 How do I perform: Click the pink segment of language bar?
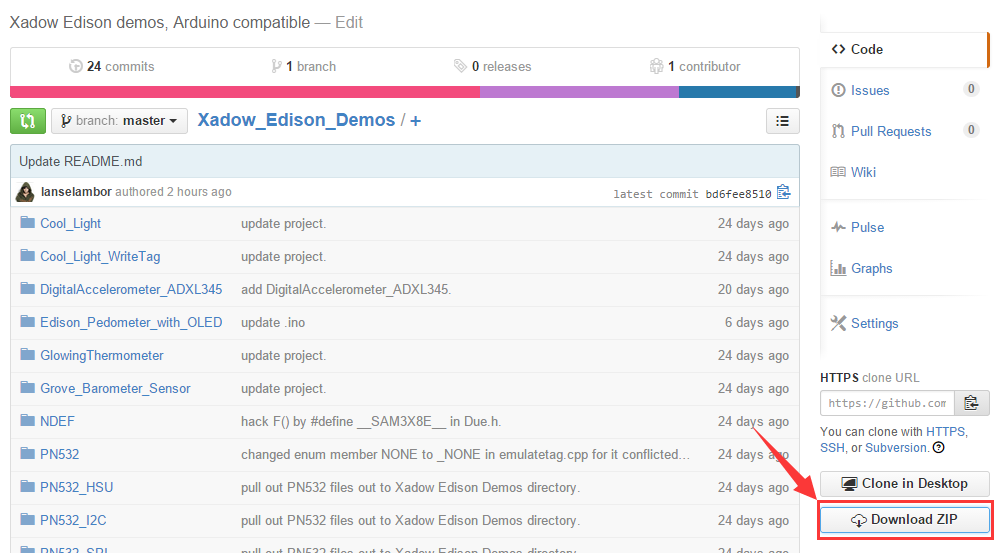[245, 92]
